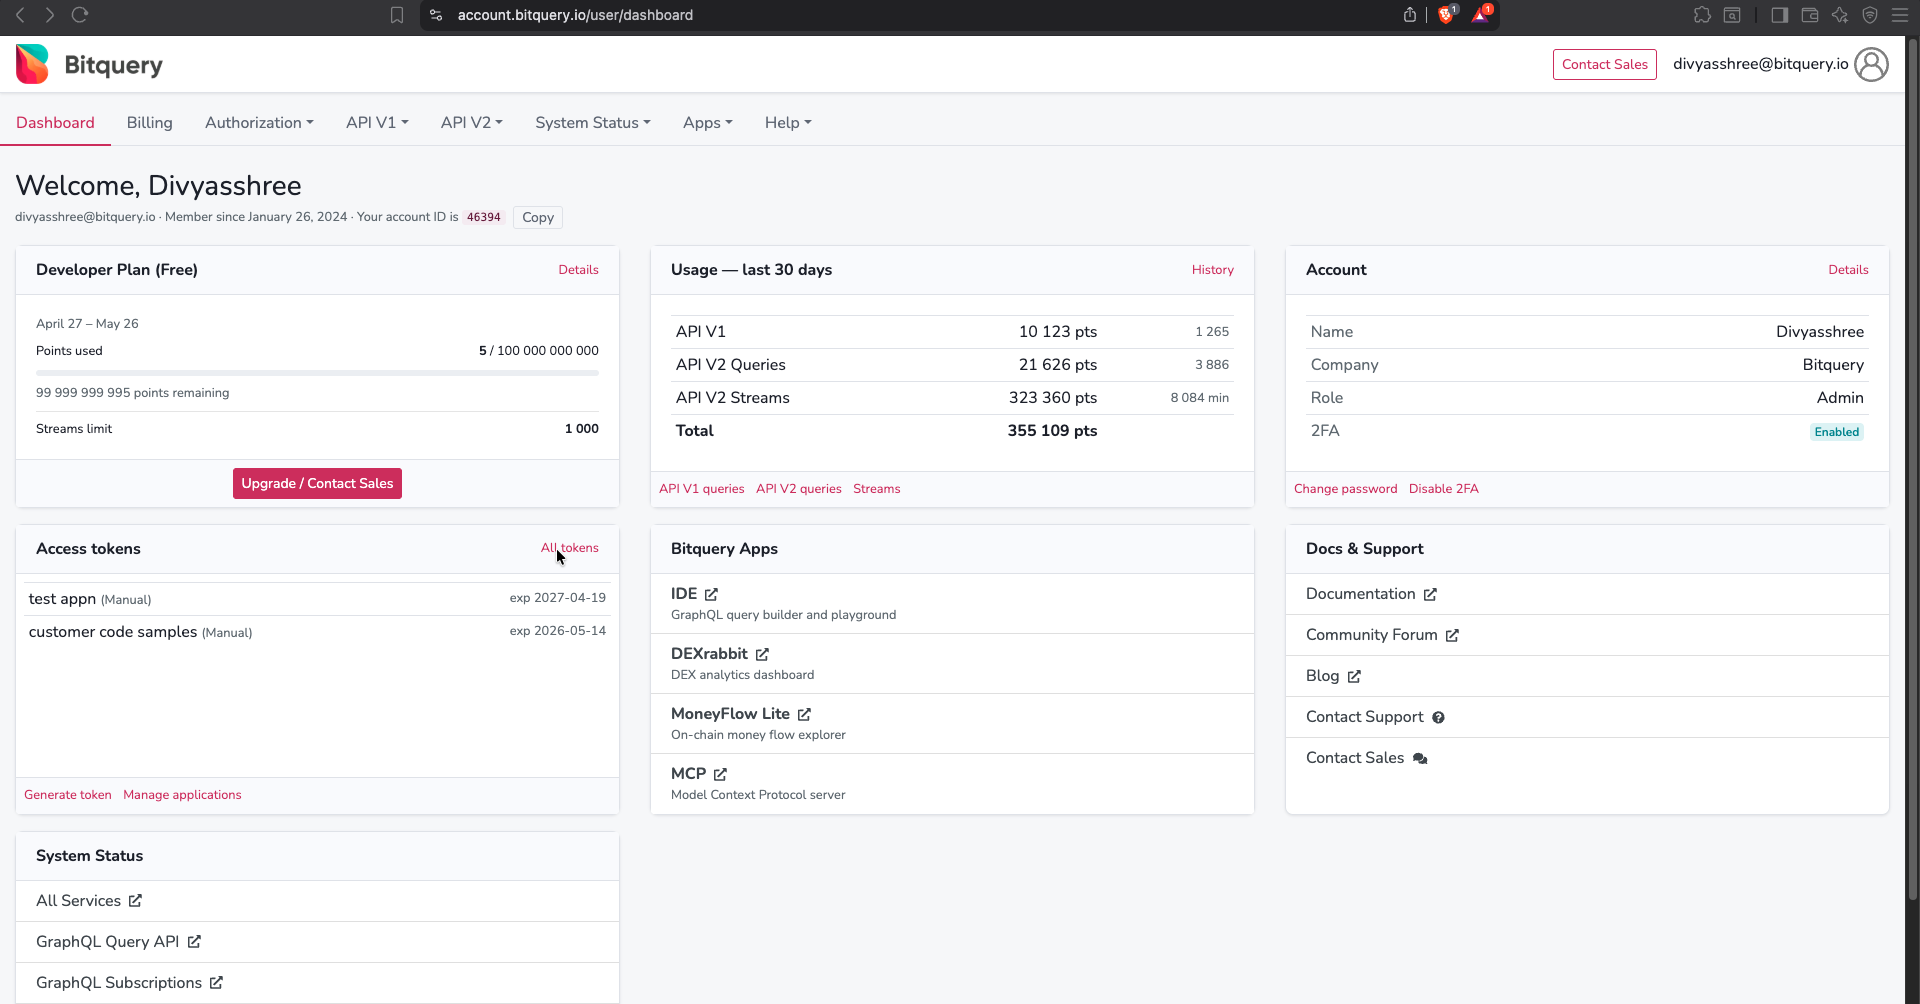Open the Help dropdown menu
This screenshot has height=1004, width=1920.
[788, 122]
